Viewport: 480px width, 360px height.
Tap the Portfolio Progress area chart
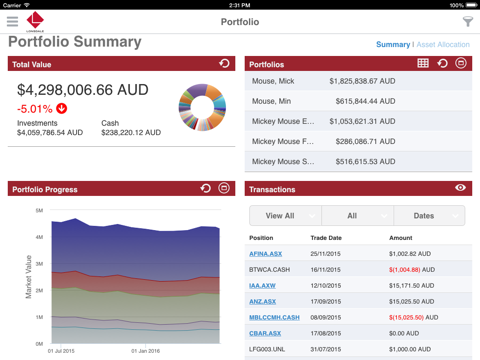[x=136, y=281]
